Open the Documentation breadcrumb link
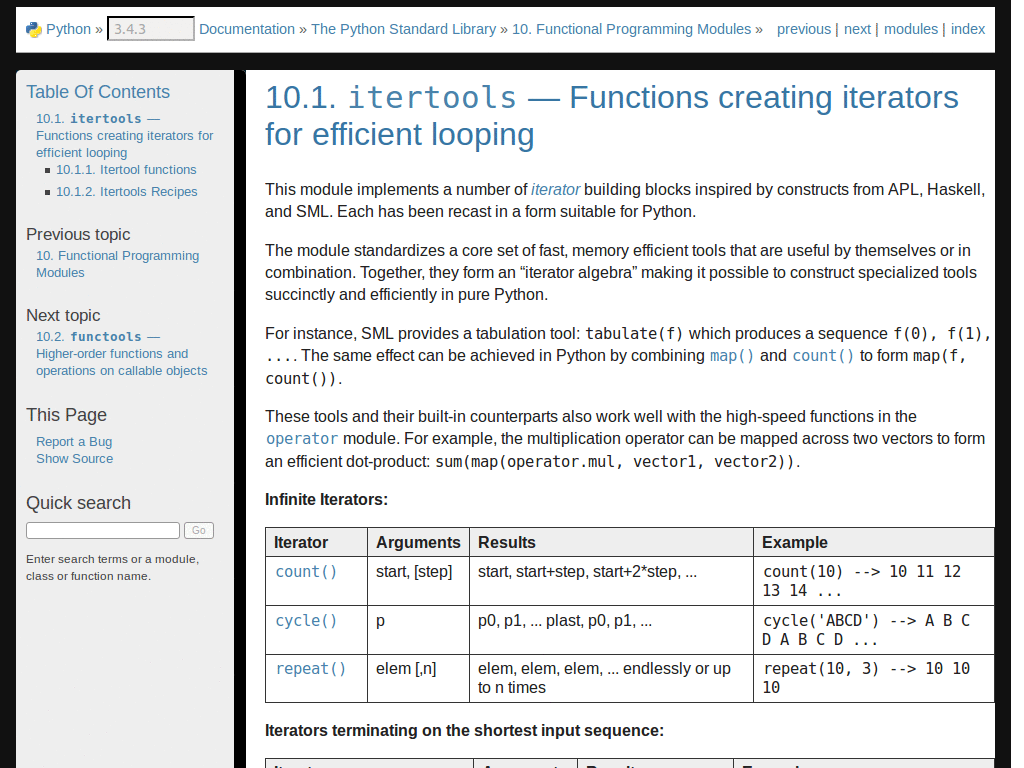 246,29
